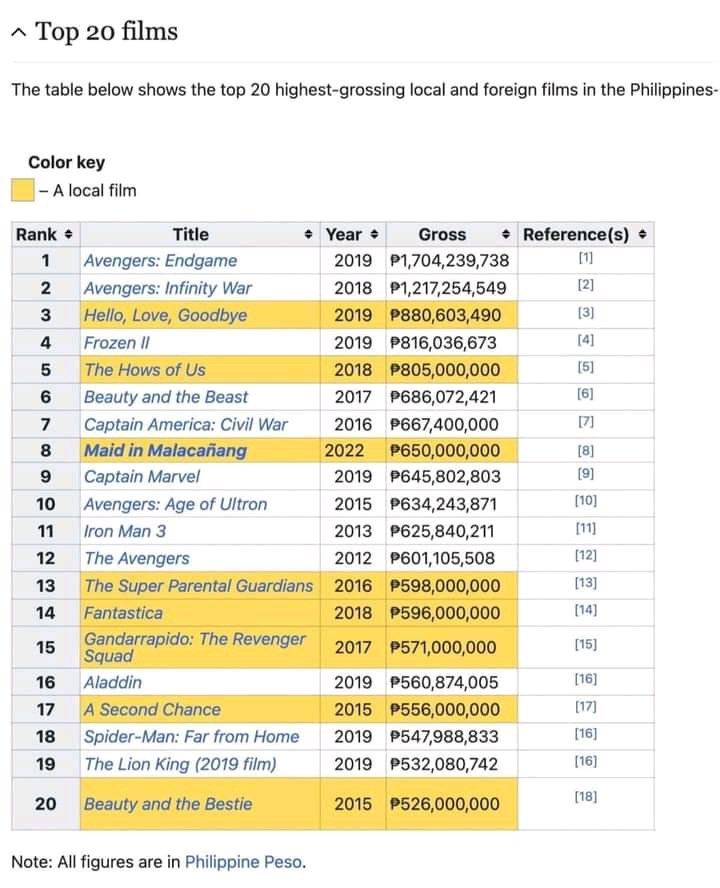
Task: Open reference [13] citation
Action: [586, 583]
